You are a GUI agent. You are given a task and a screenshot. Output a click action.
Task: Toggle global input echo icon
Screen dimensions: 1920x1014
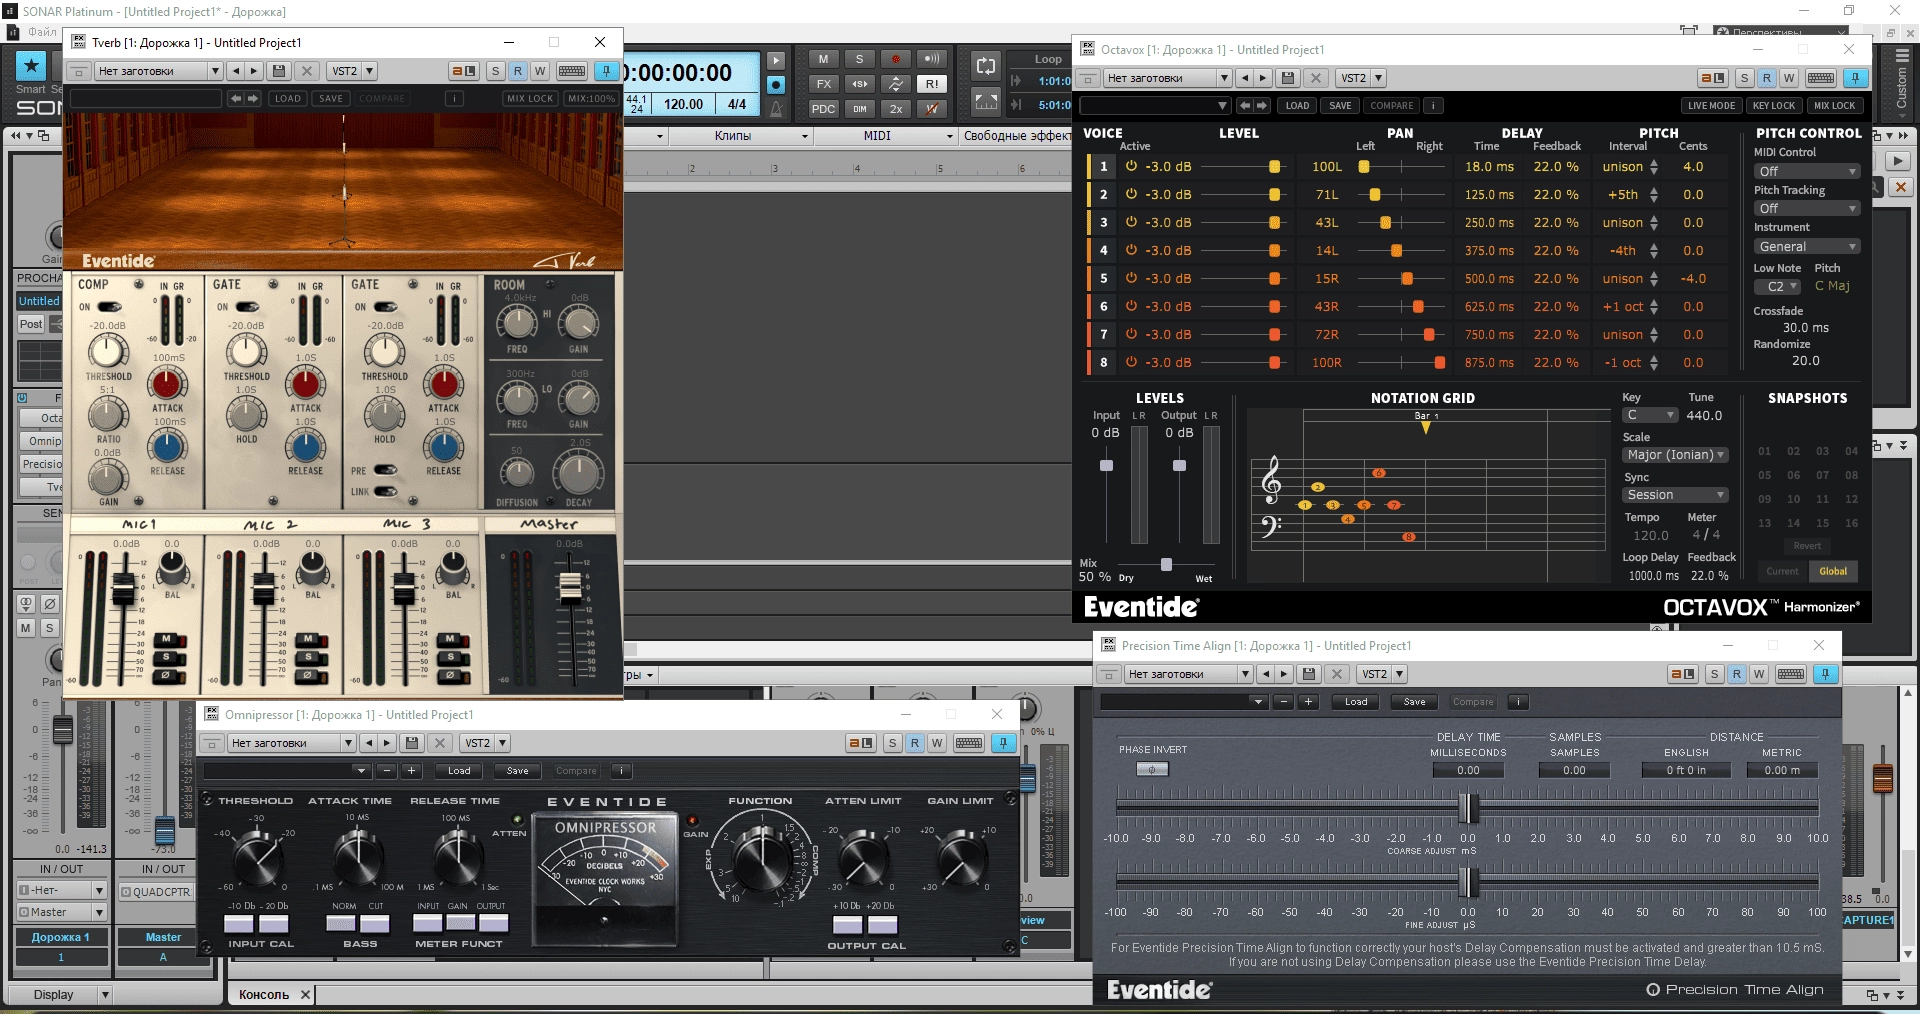931,59
